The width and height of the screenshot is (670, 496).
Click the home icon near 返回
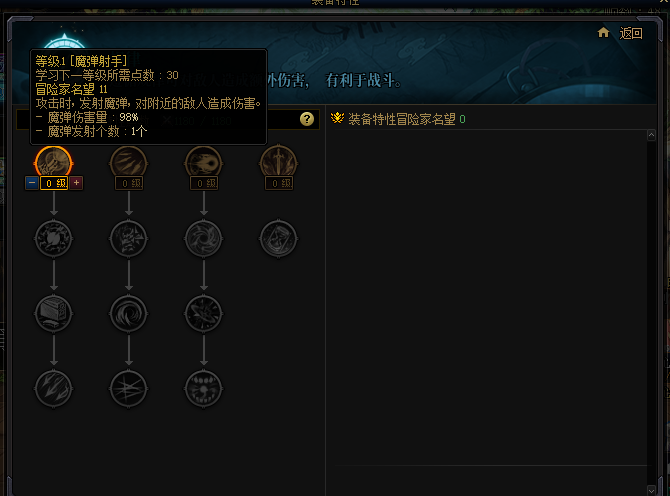(603, 32)
